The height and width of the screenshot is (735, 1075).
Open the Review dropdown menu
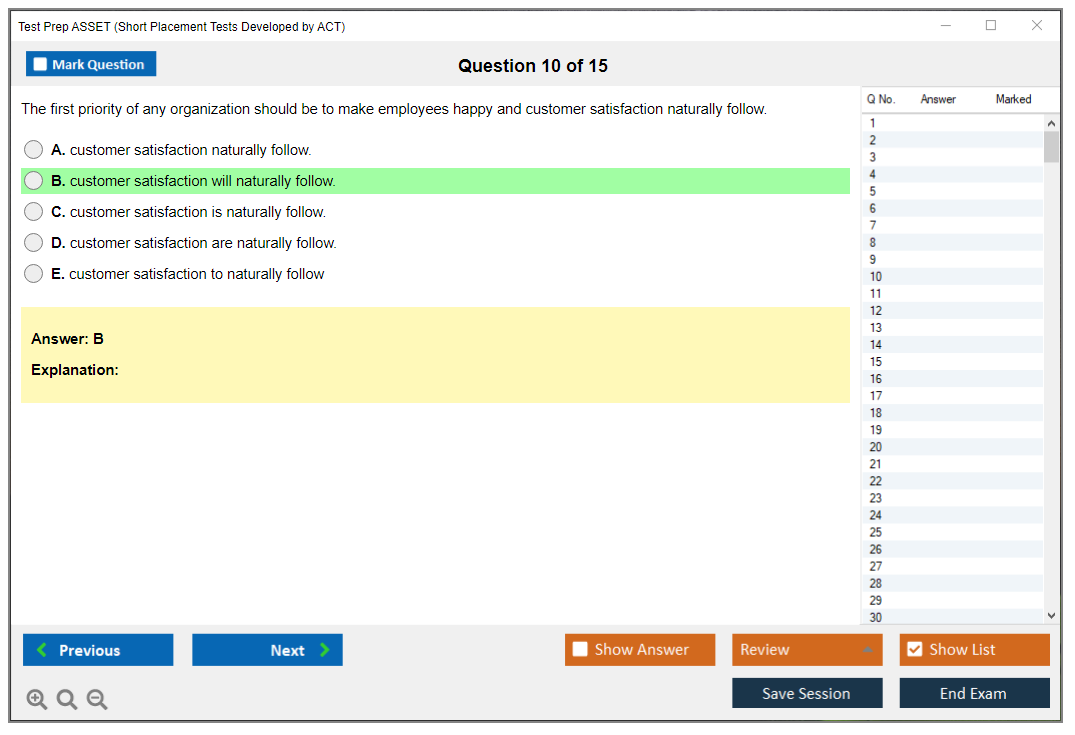click(x=806, y=650)
